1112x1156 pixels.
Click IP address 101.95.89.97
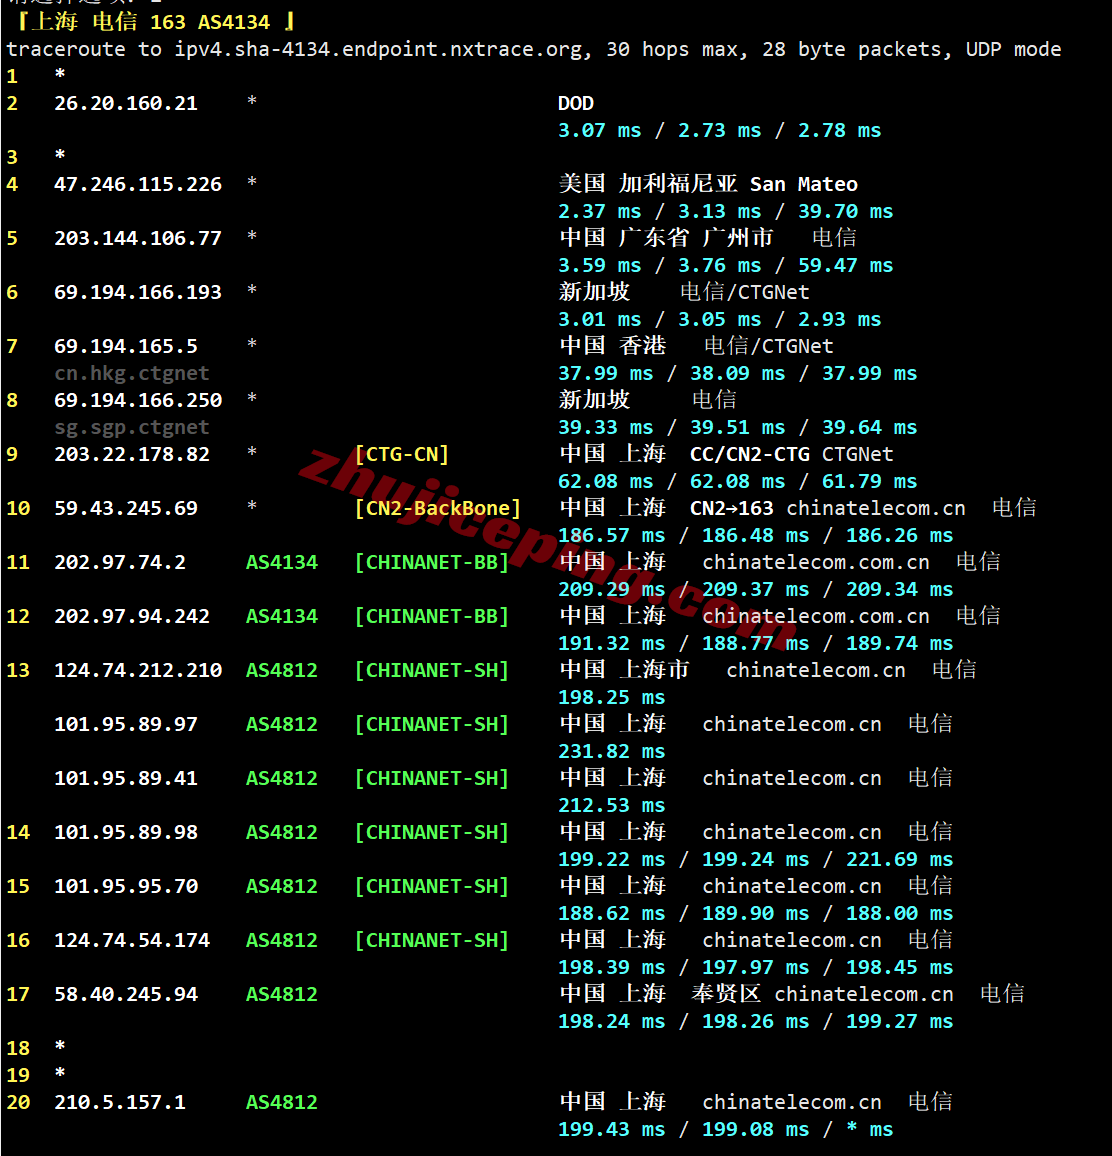(x=126, y=724)
